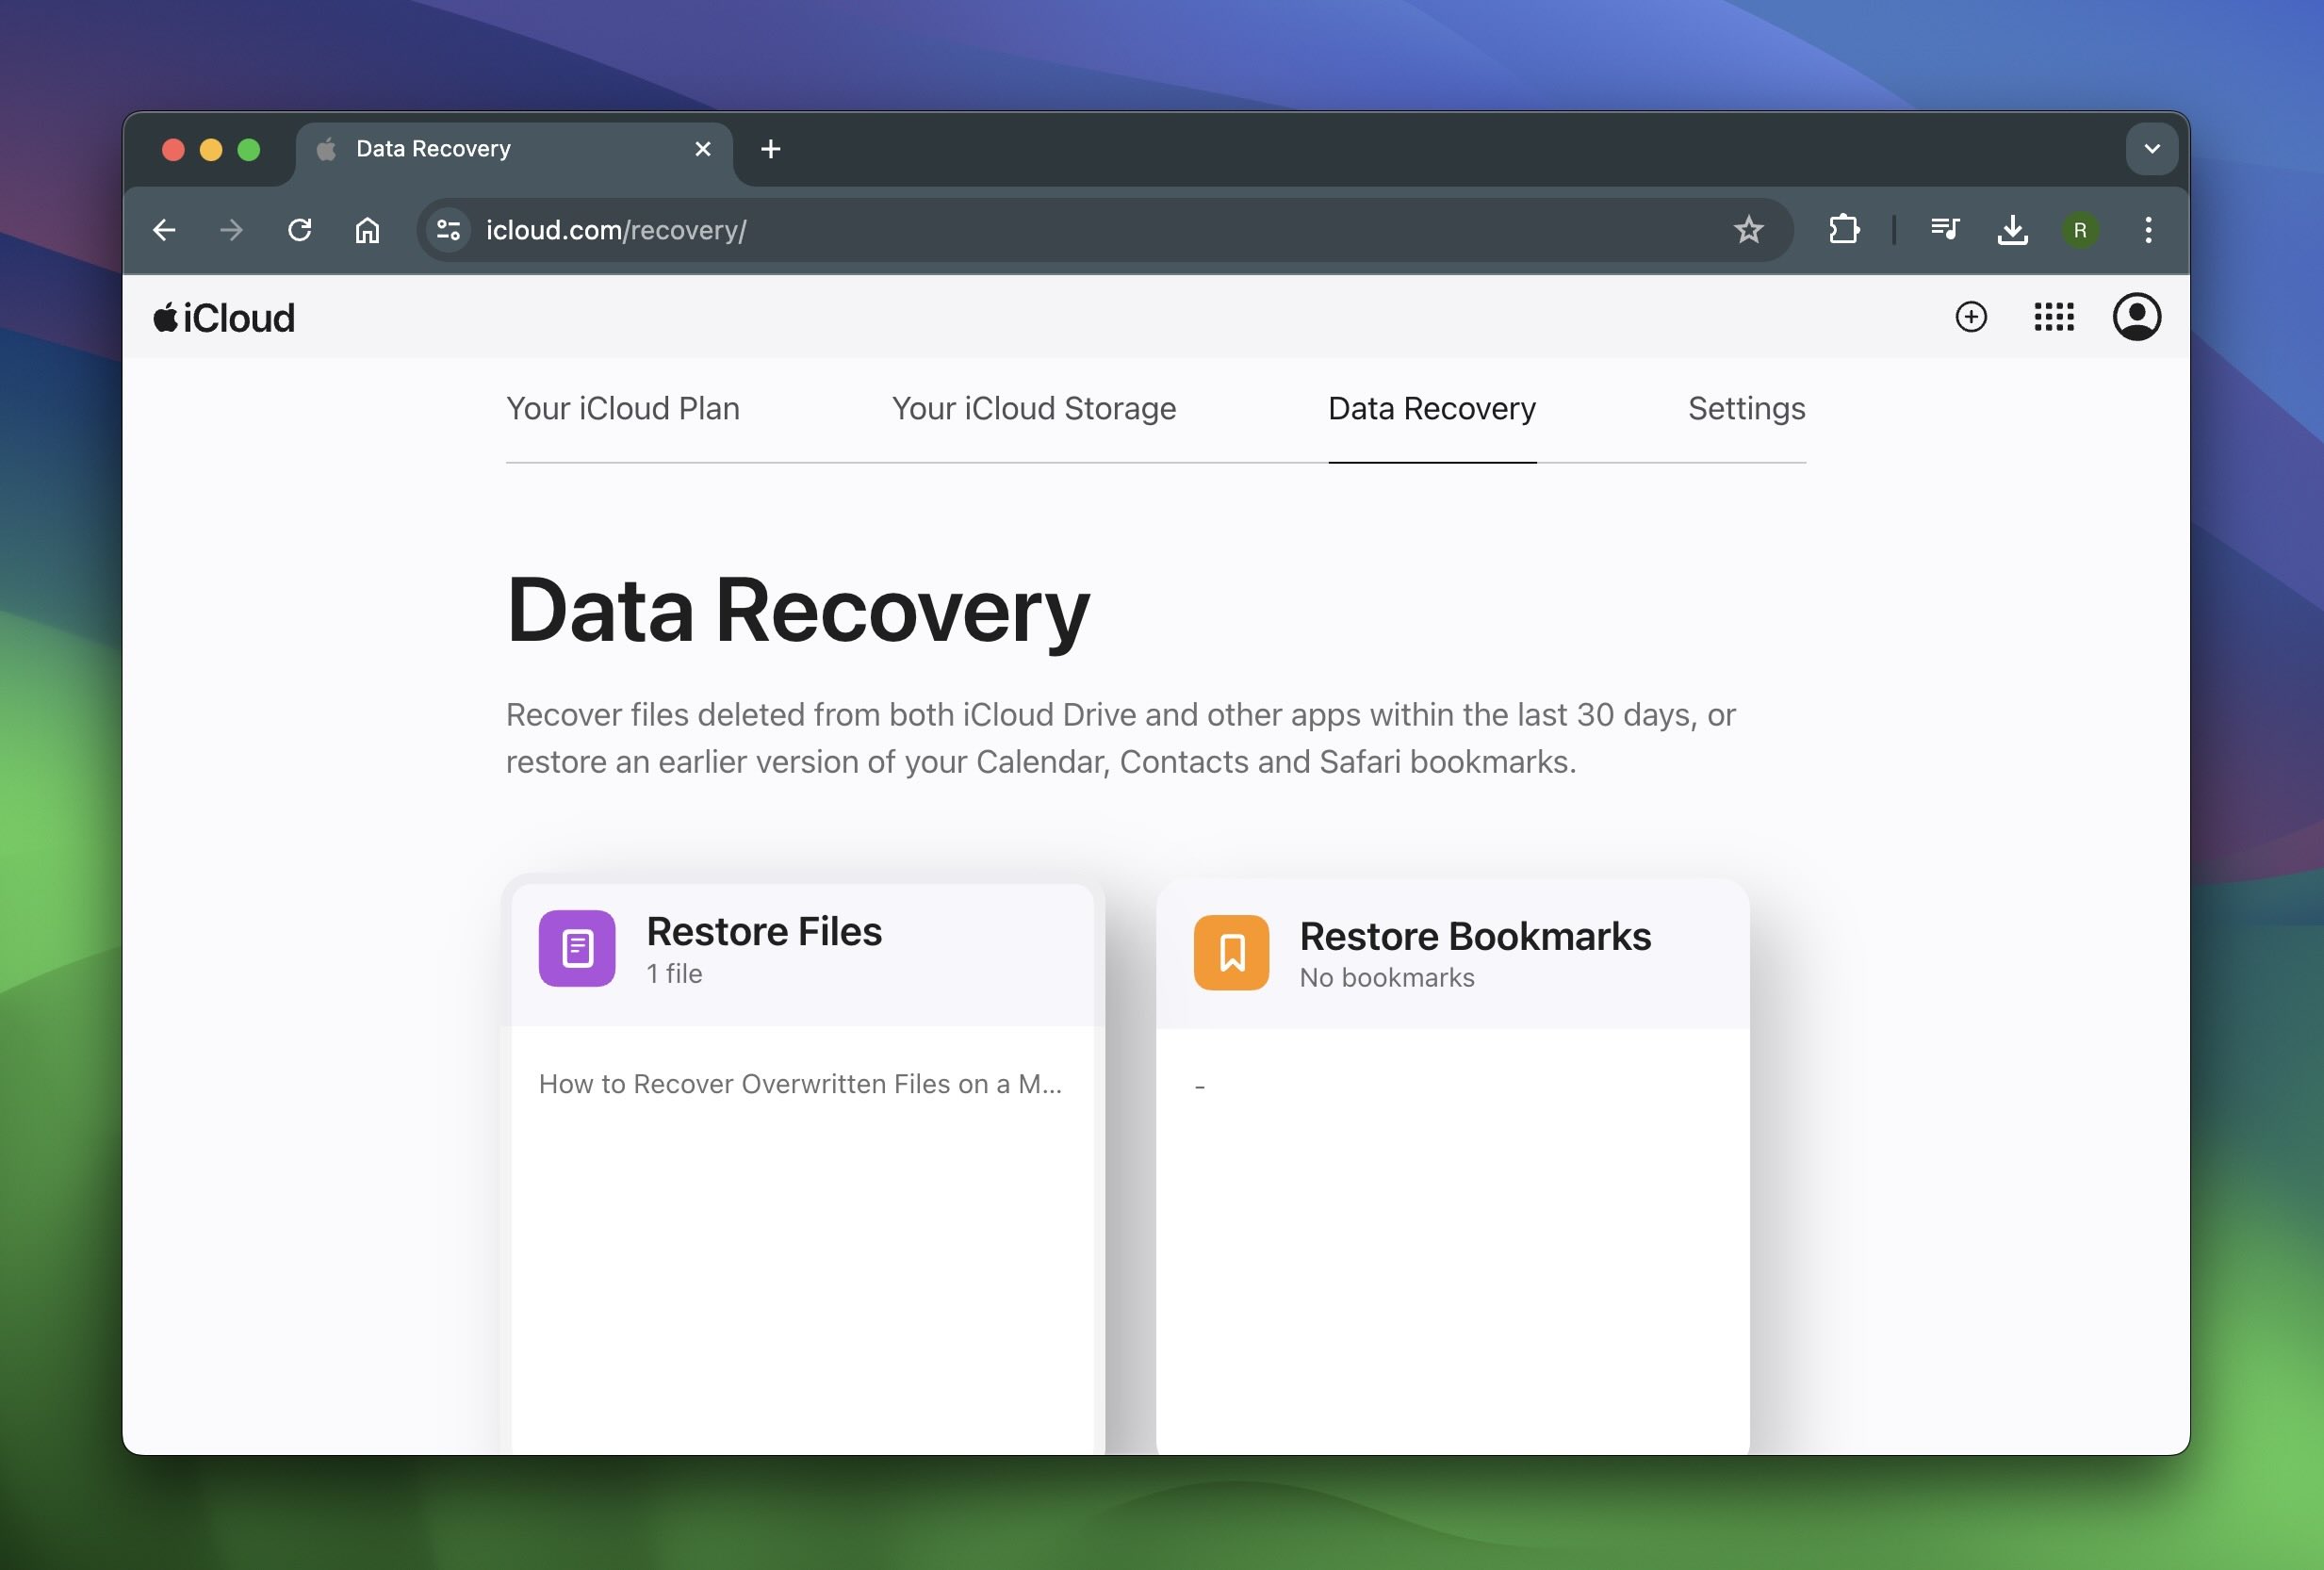The image size is (2324, 1570).
Task: Click the browser forward arrow
Action: [231, 231]
